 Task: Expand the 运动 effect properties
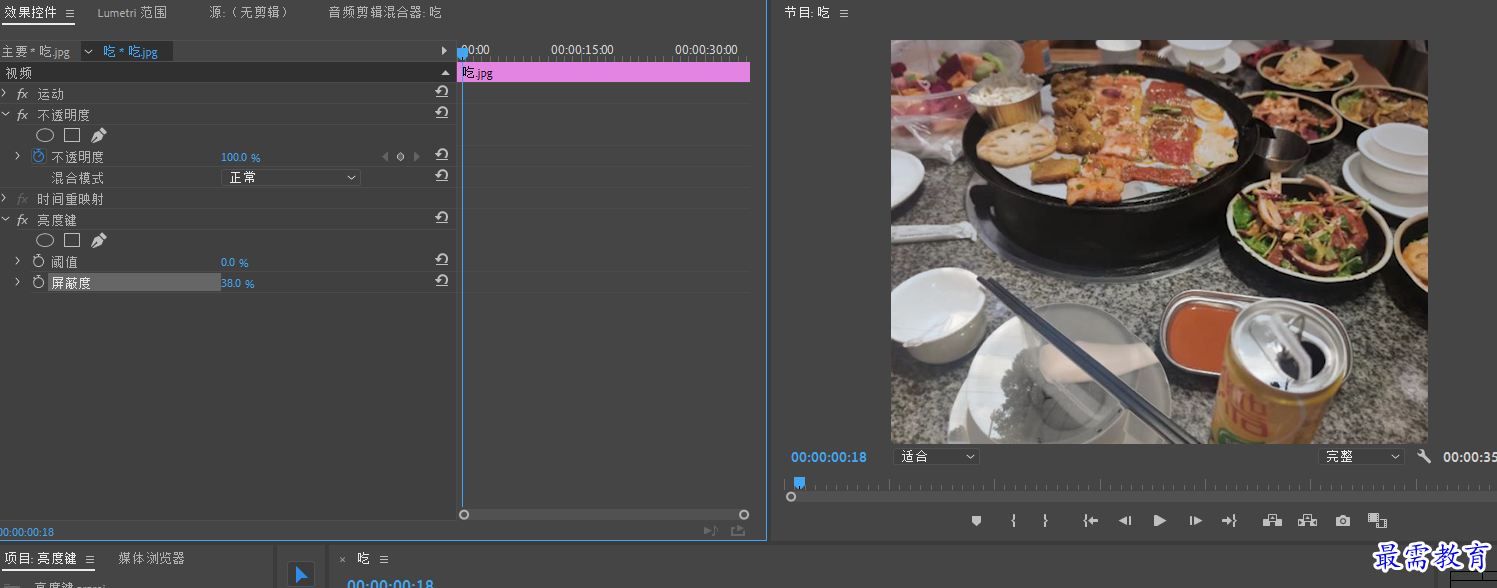coord(4,93)
